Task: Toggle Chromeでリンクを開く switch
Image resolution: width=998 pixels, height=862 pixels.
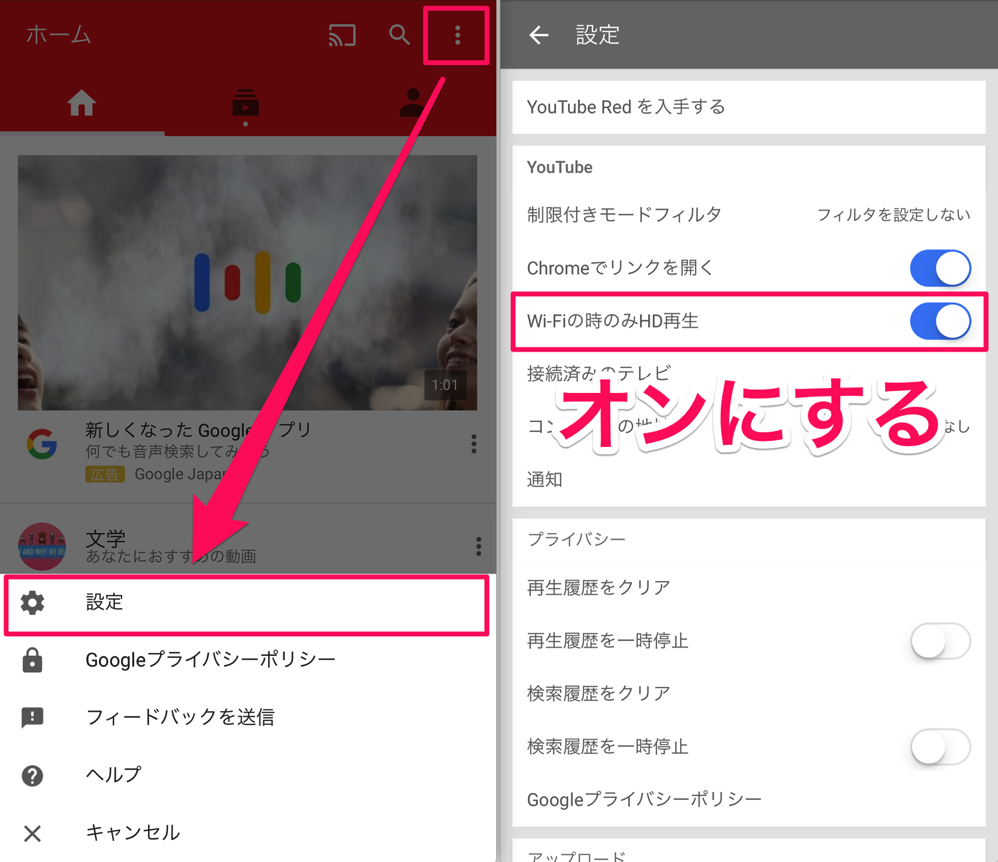Action: point(940,268)
